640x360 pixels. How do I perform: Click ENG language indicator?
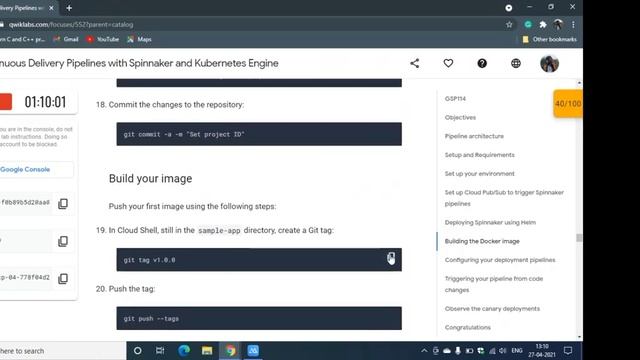tap(517, 351)
